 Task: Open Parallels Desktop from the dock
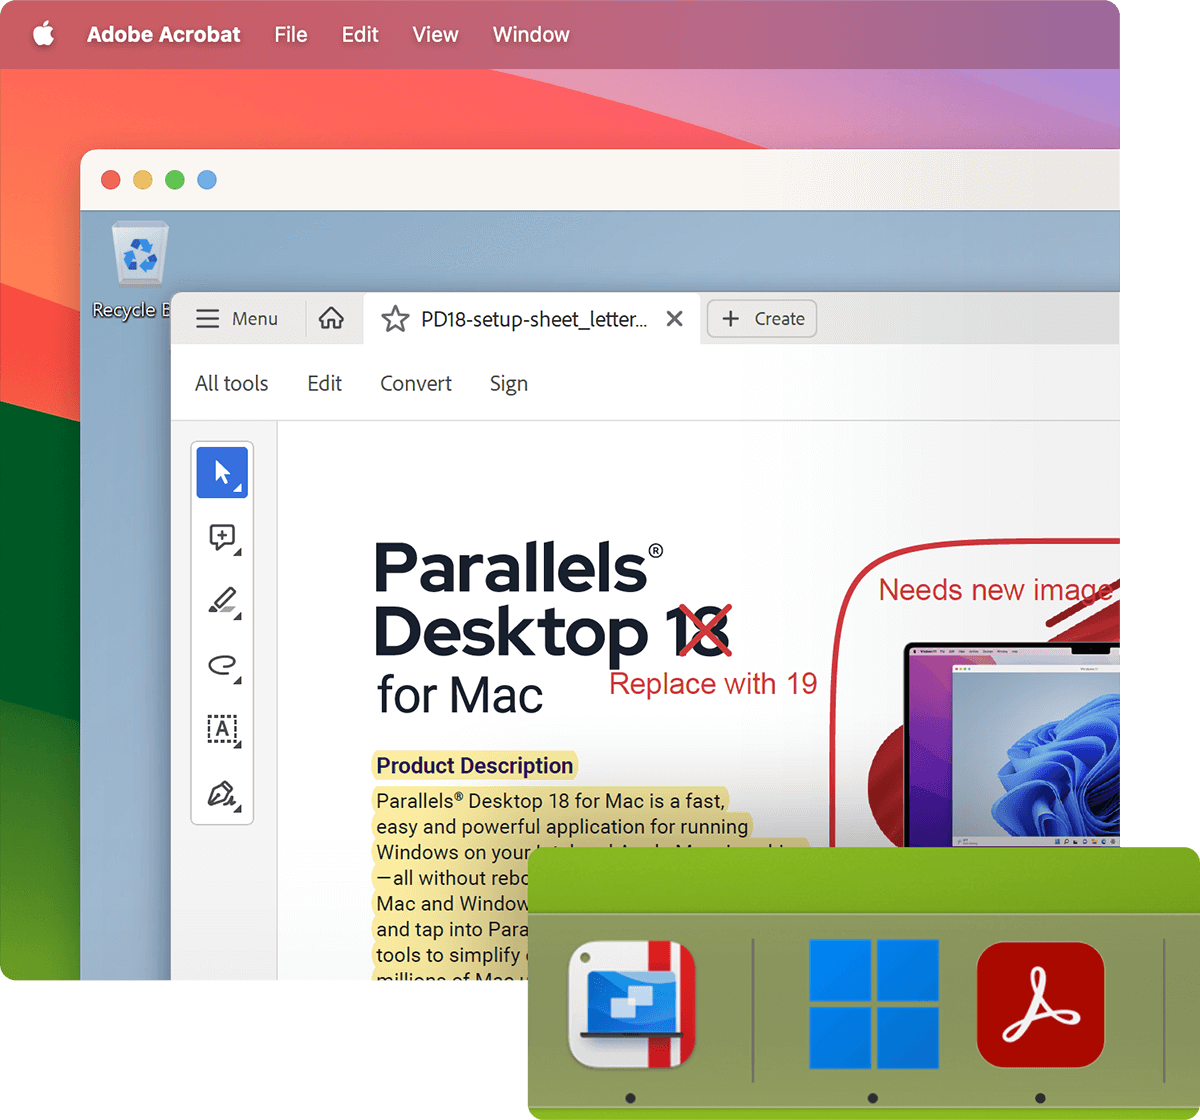630,1004
